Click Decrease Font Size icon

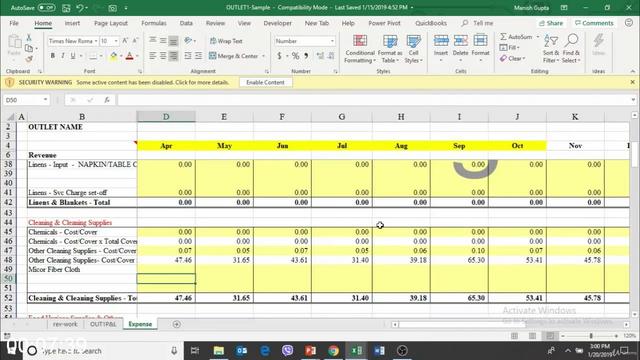[135, 41]
